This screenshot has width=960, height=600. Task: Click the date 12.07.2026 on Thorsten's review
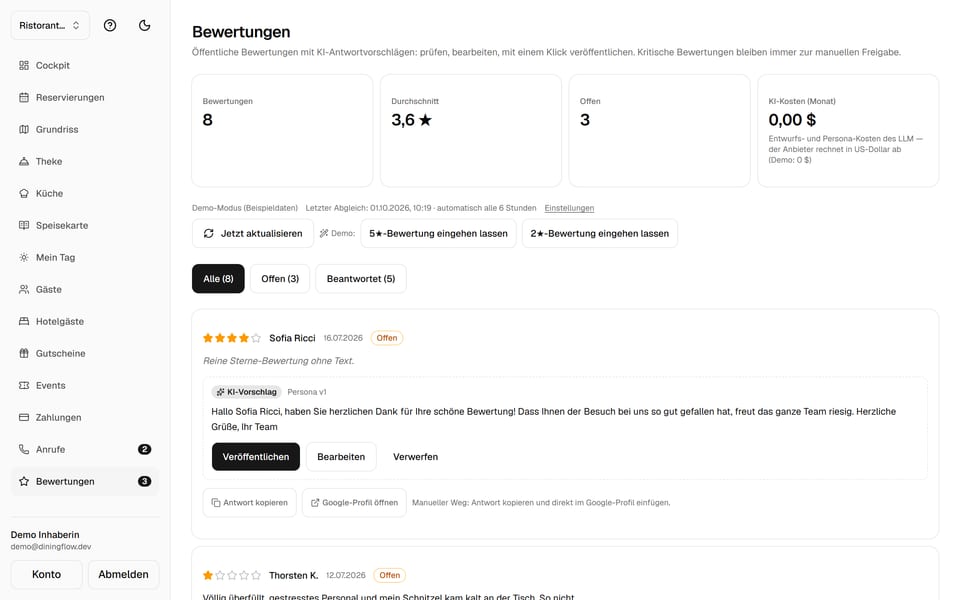coord(345,576)
